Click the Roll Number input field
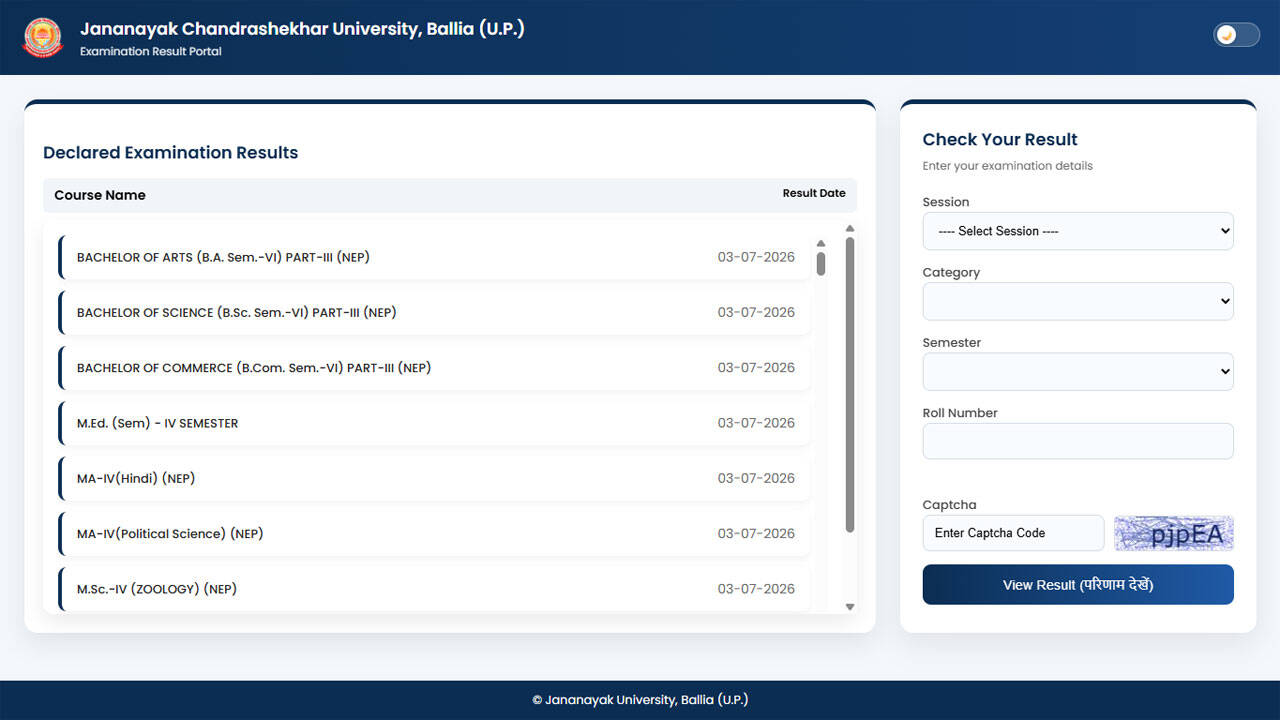This screenshot has width=1280, height=720. coord(1078,441)
